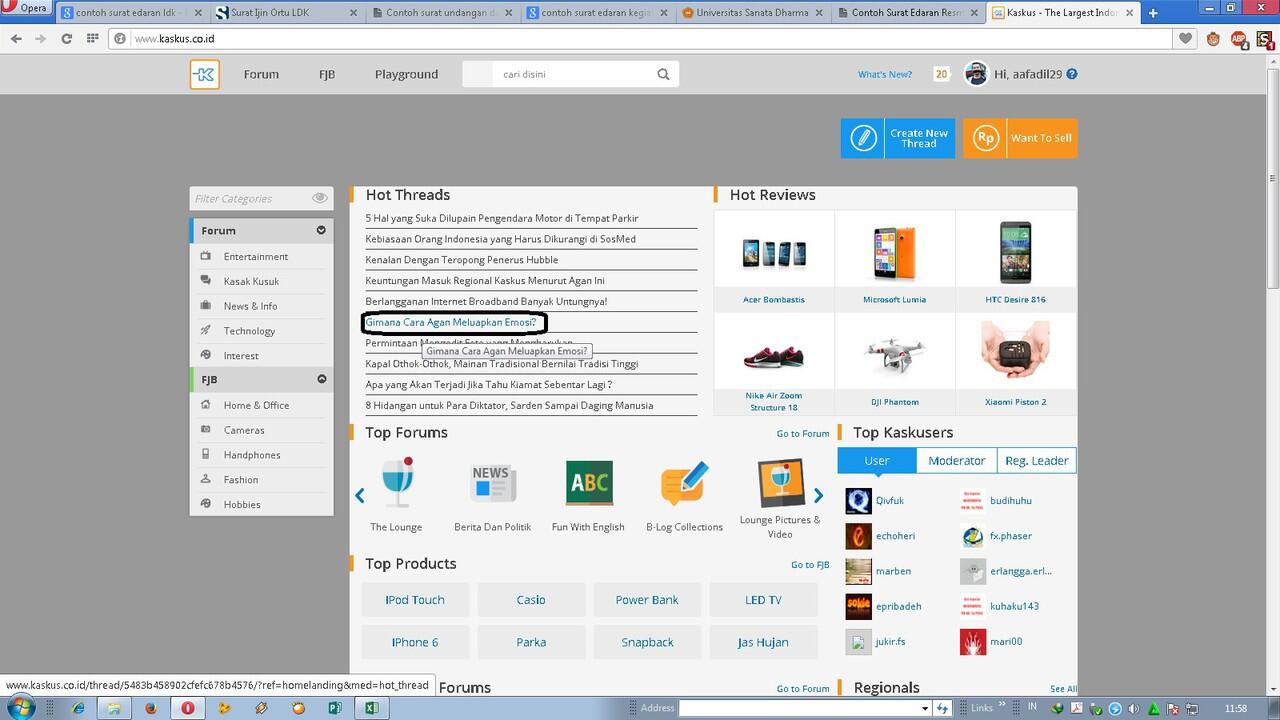Click the Kaskus logo icon
The width and height of the screenshot is (1280, 720).
(205, 74)
